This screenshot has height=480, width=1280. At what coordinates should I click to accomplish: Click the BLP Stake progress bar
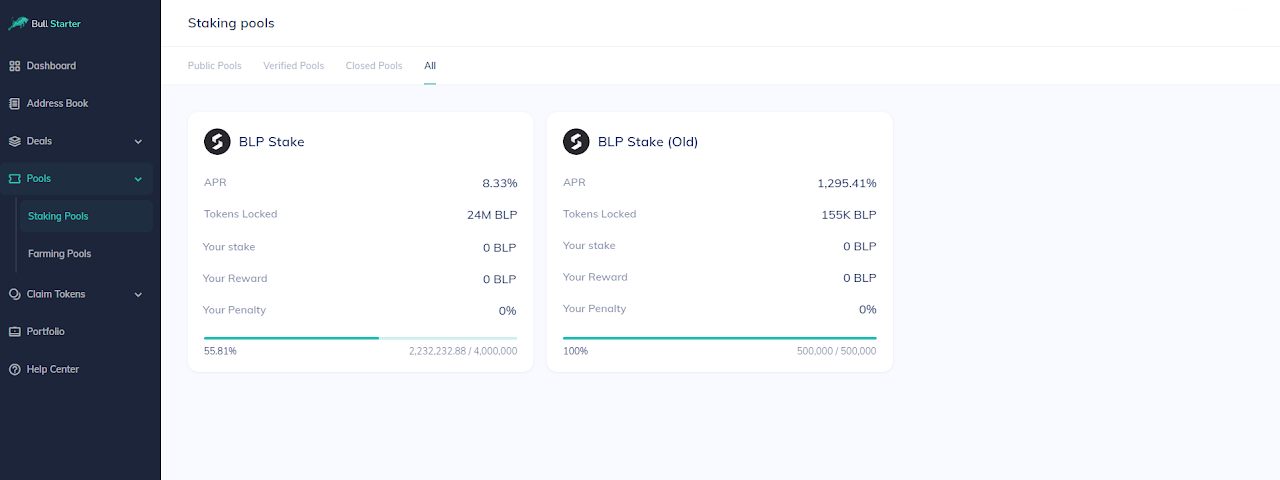coord(360,338)
